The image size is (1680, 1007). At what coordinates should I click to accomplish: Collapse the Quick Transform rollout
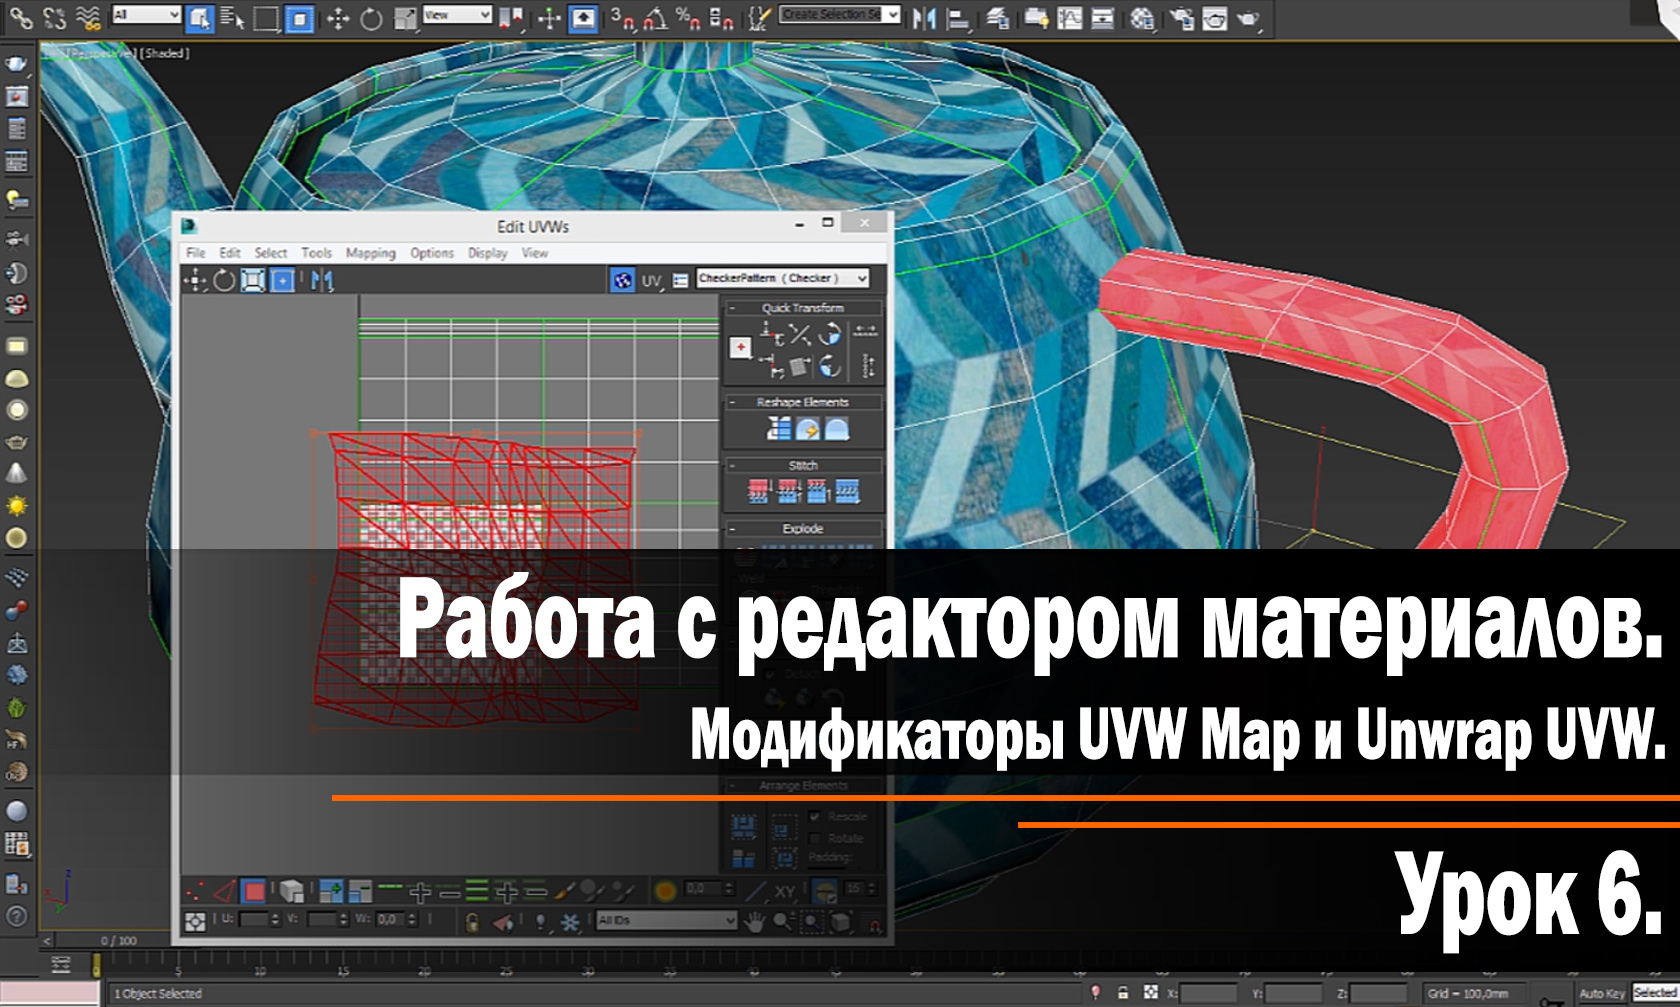(732, 308)
